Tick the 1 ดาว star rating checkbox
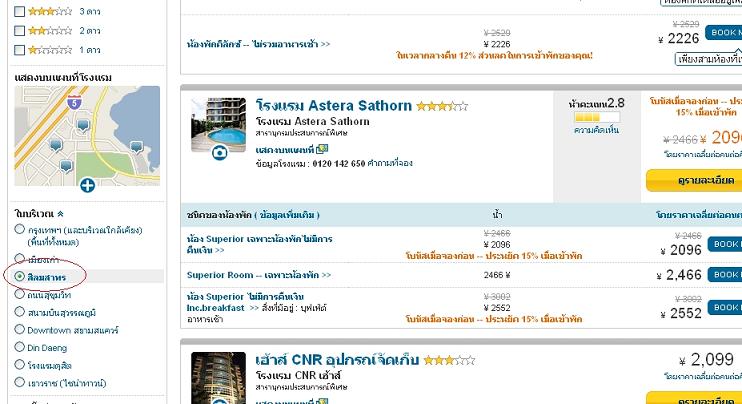The width and height of the screenshot is (742, 404). coord(19,50)
